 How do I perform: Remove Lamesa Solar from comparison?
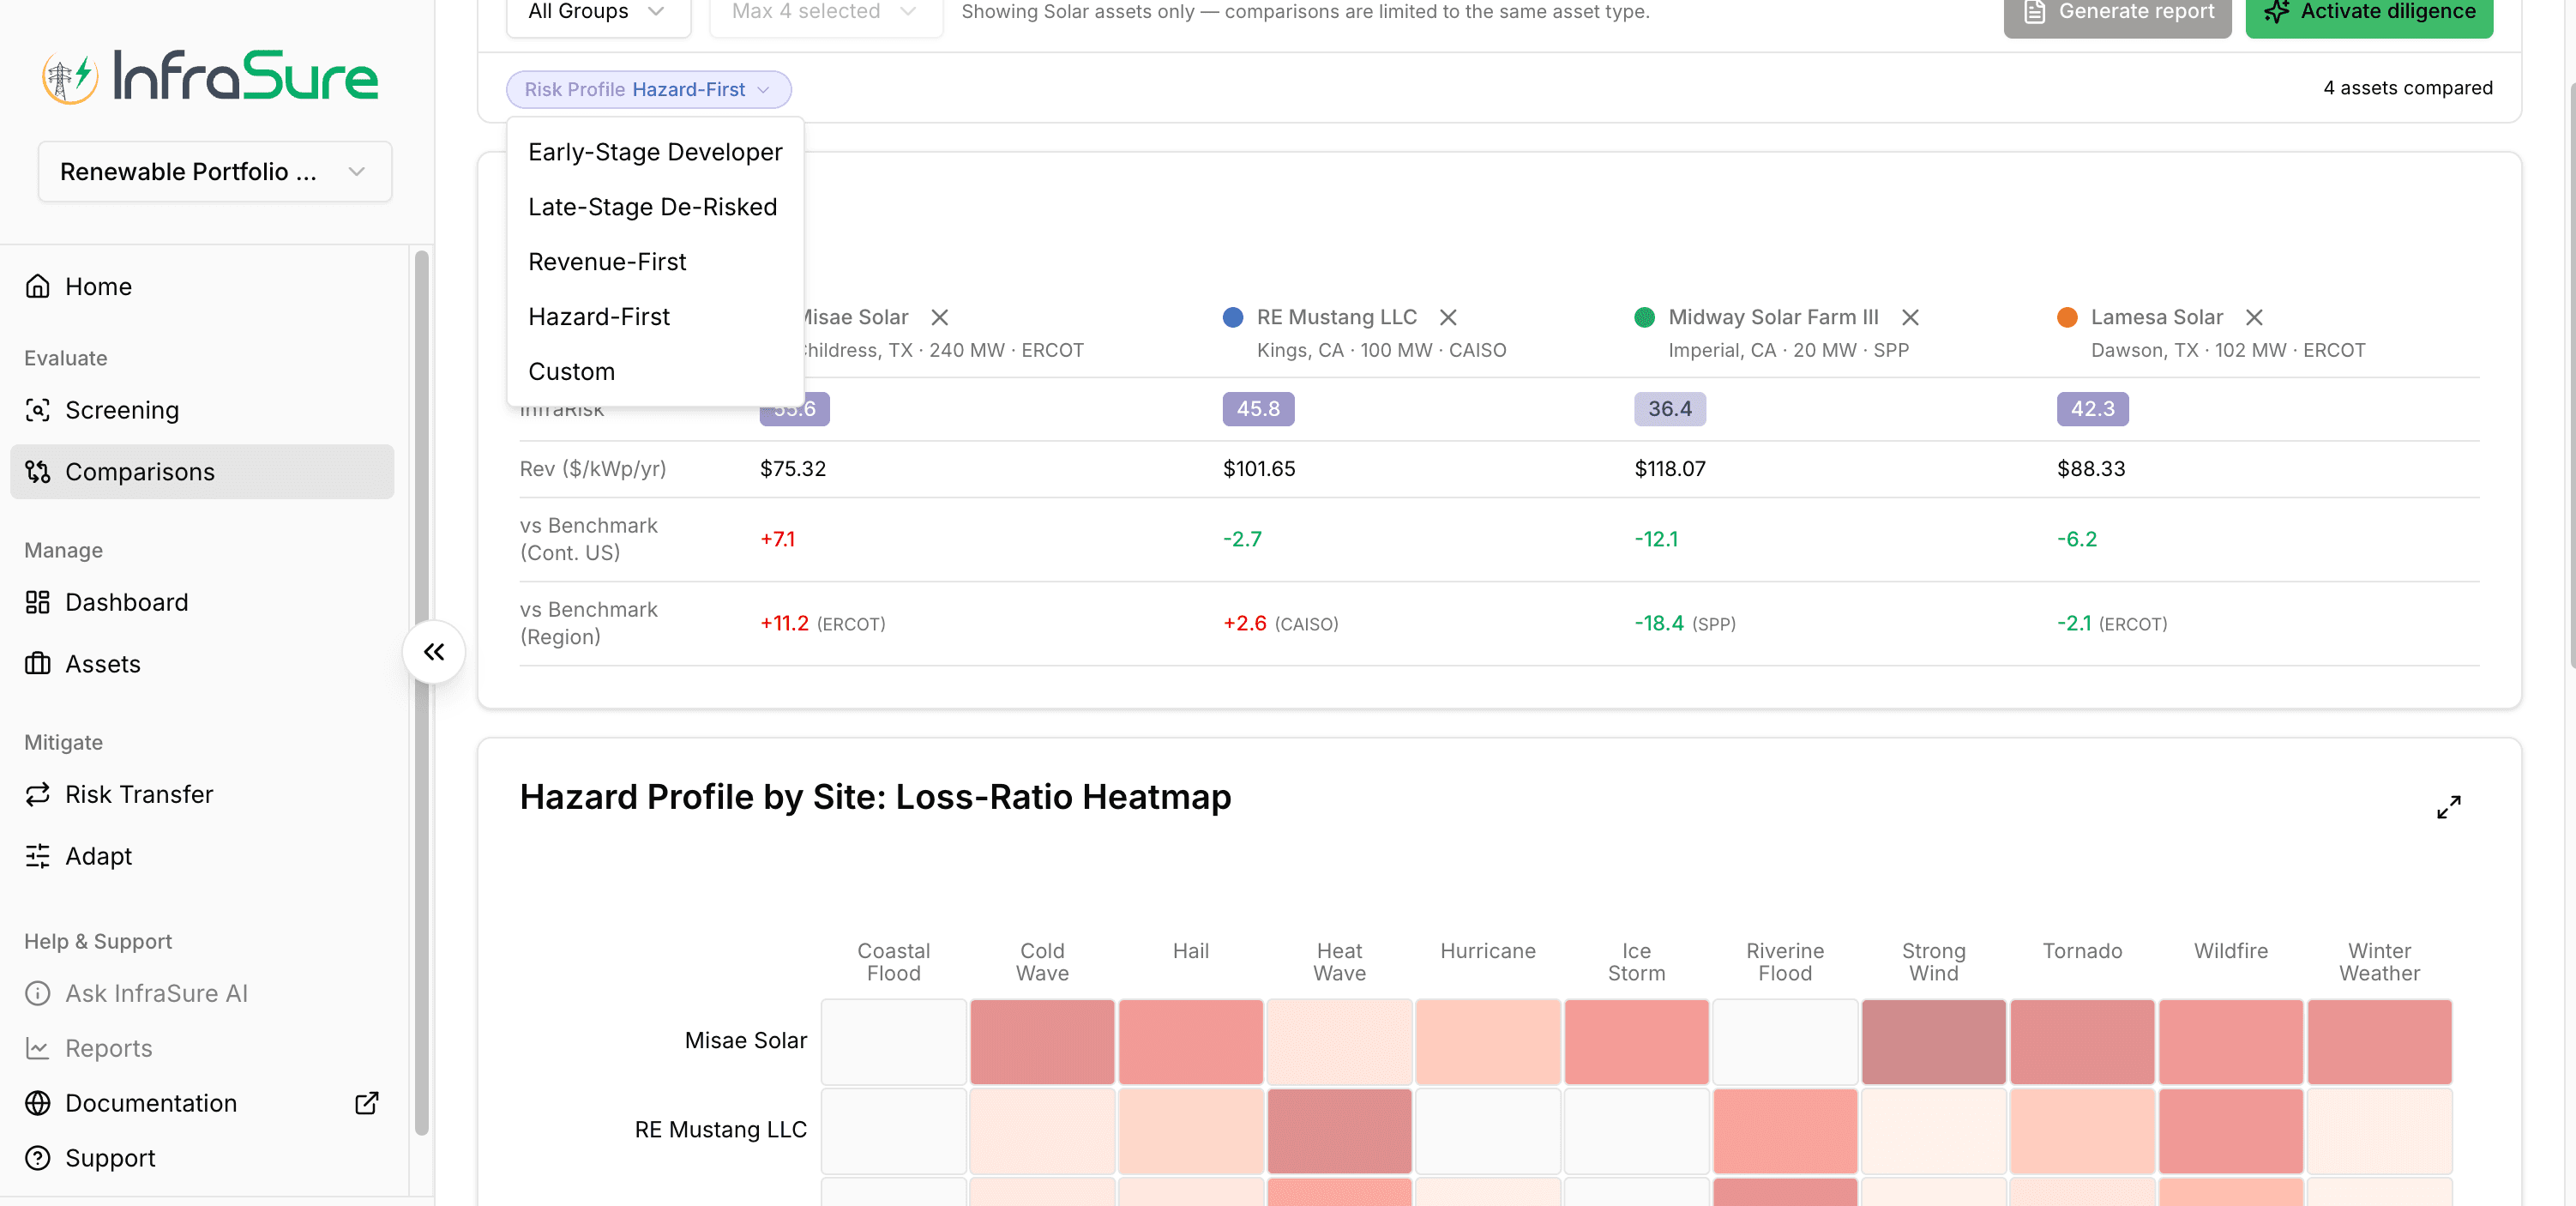(2254, 318)
